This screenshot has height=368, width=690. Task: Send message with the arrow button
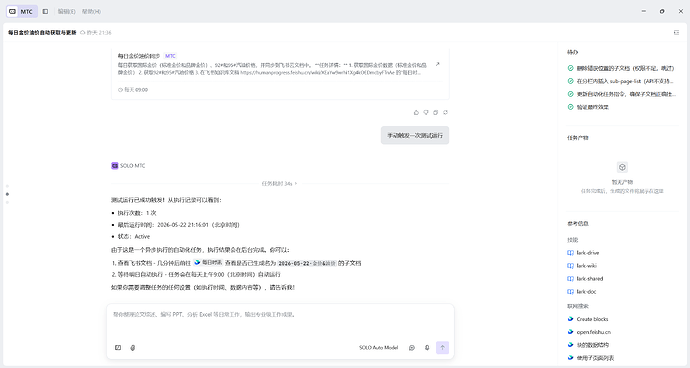[442, 348]
